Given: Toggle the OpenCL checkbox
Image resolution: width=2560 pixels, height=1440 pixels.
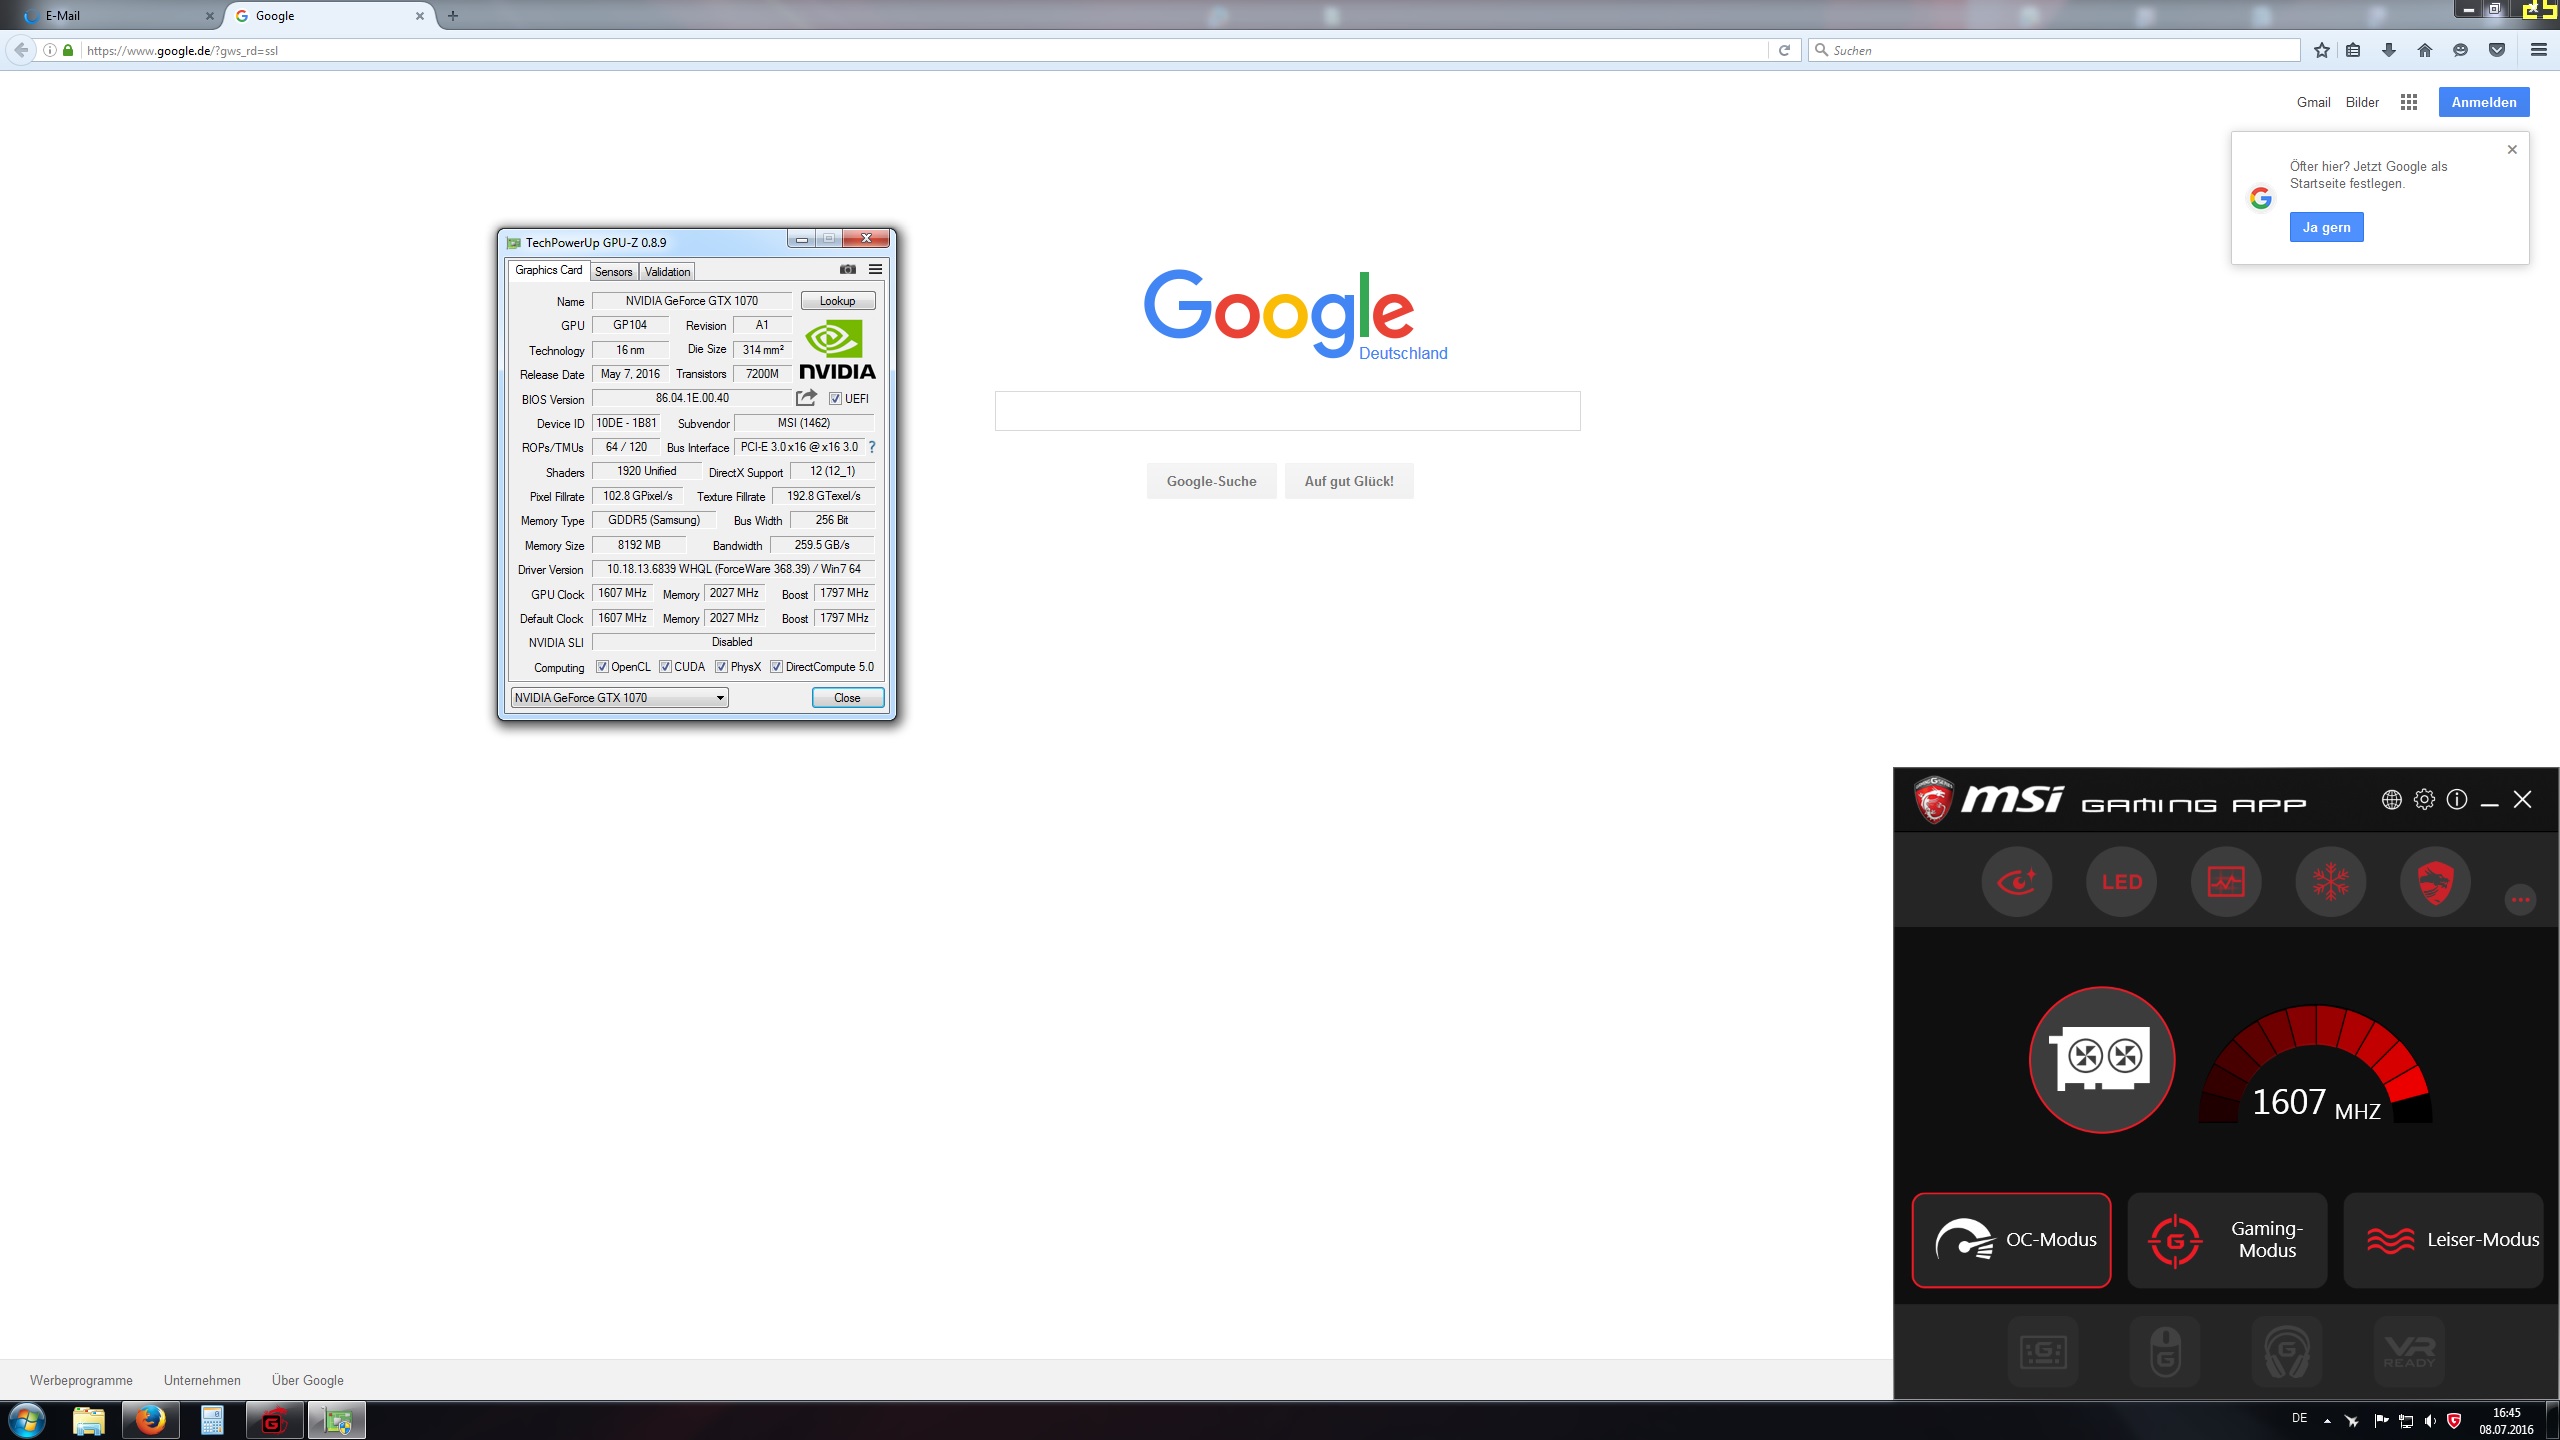Looking at the screenshot, I should (602, 667).
